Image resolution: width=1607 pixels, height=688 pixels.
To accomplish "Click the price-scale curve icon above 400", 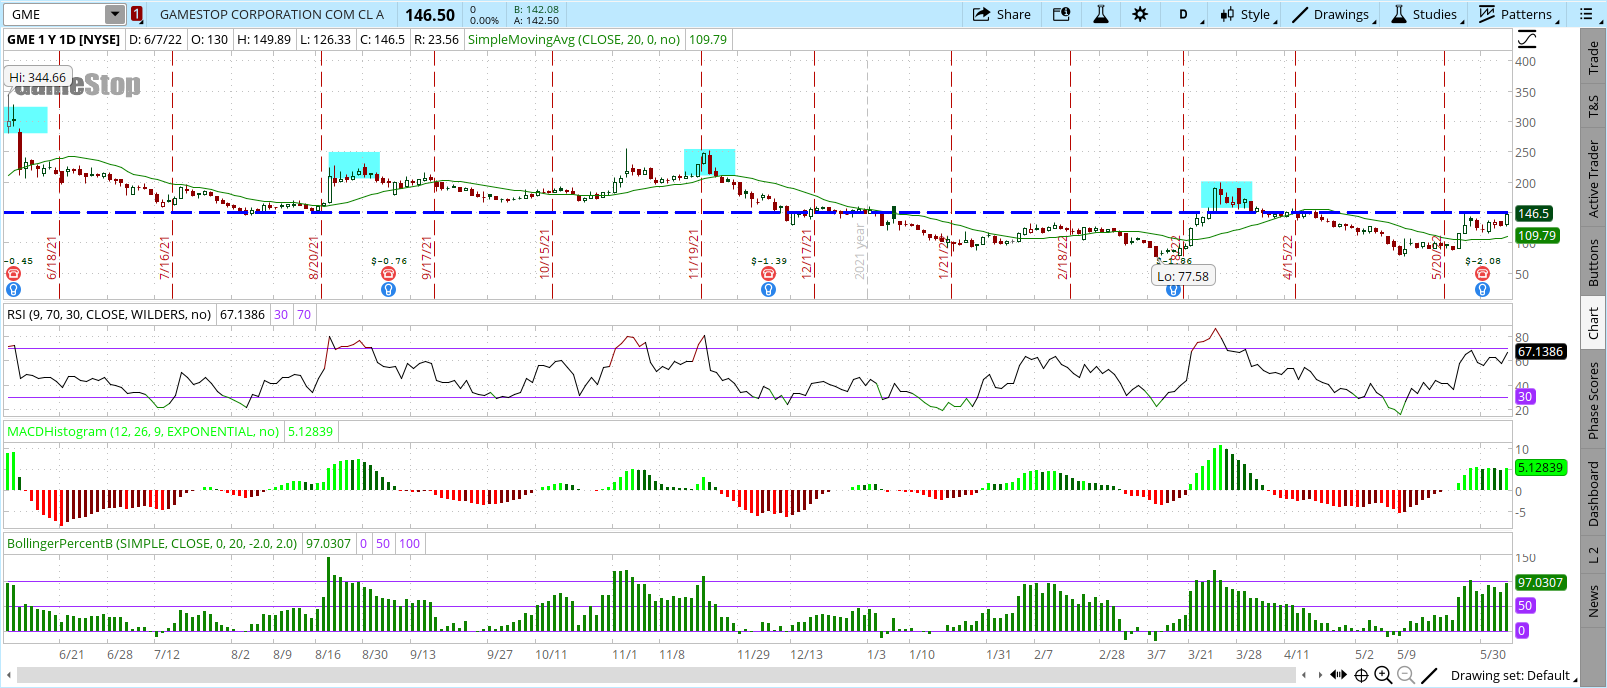I will pos(1527,40).
